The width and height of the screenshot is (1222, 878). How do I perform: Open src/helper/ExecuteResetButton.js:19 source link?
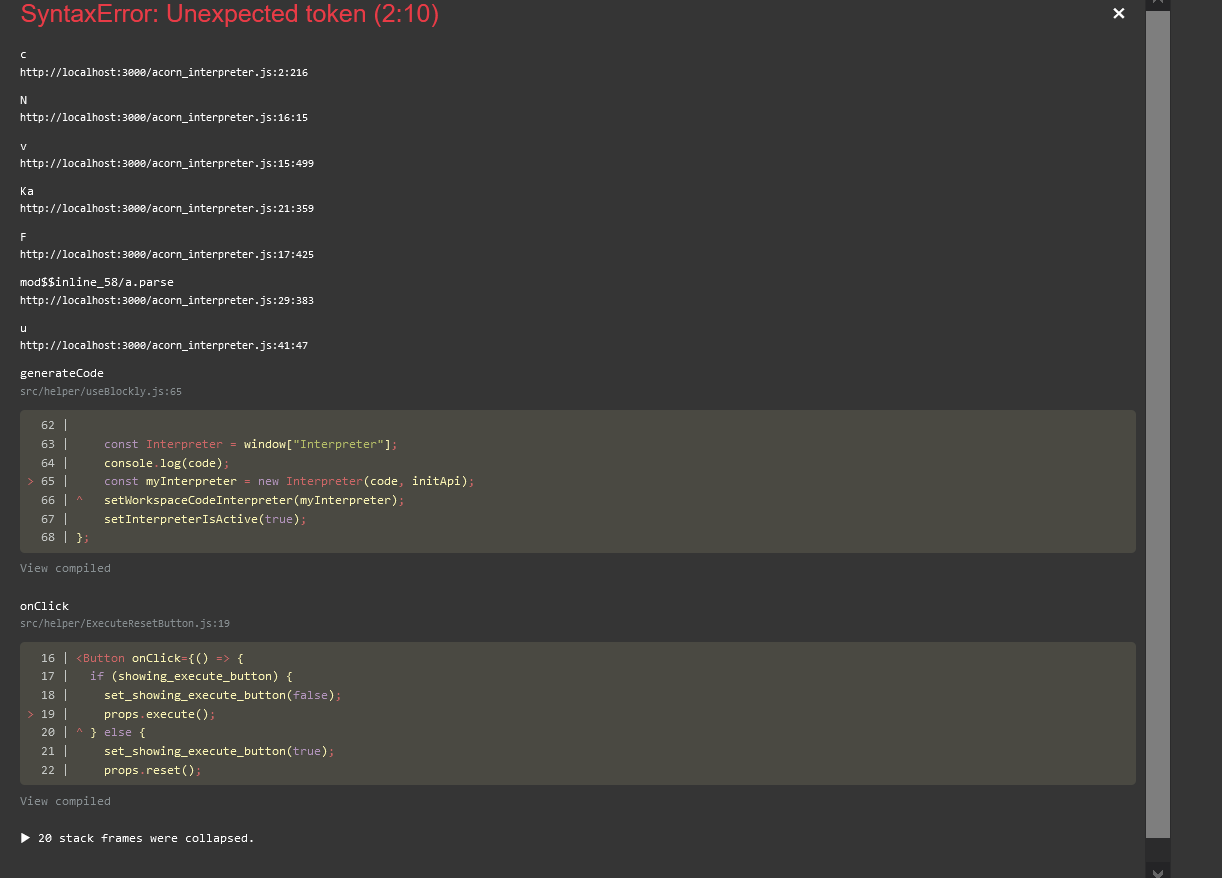pos(125,624)
